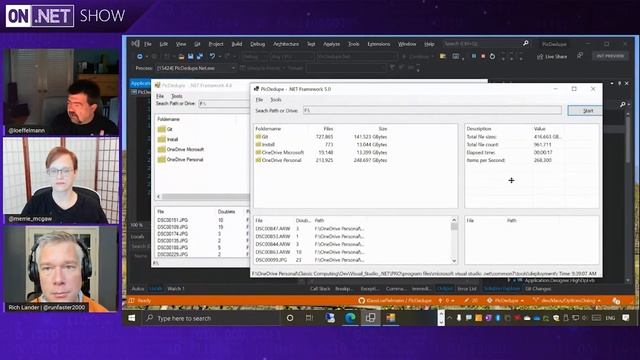This screenshot has height=360, width=640.
Task: Click the Visual Studio search box
Action: 486,43
